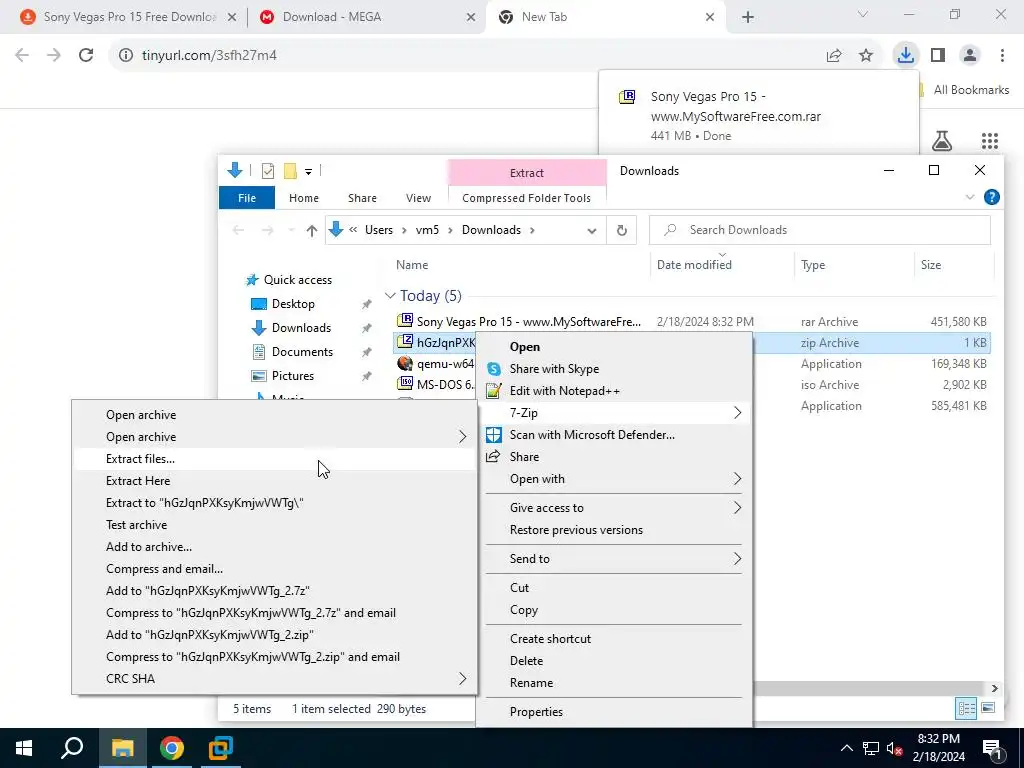Viewport: 1024px width, 768px height.
Task: Click the Properties quick access toolbar icon
Action: 268,171
